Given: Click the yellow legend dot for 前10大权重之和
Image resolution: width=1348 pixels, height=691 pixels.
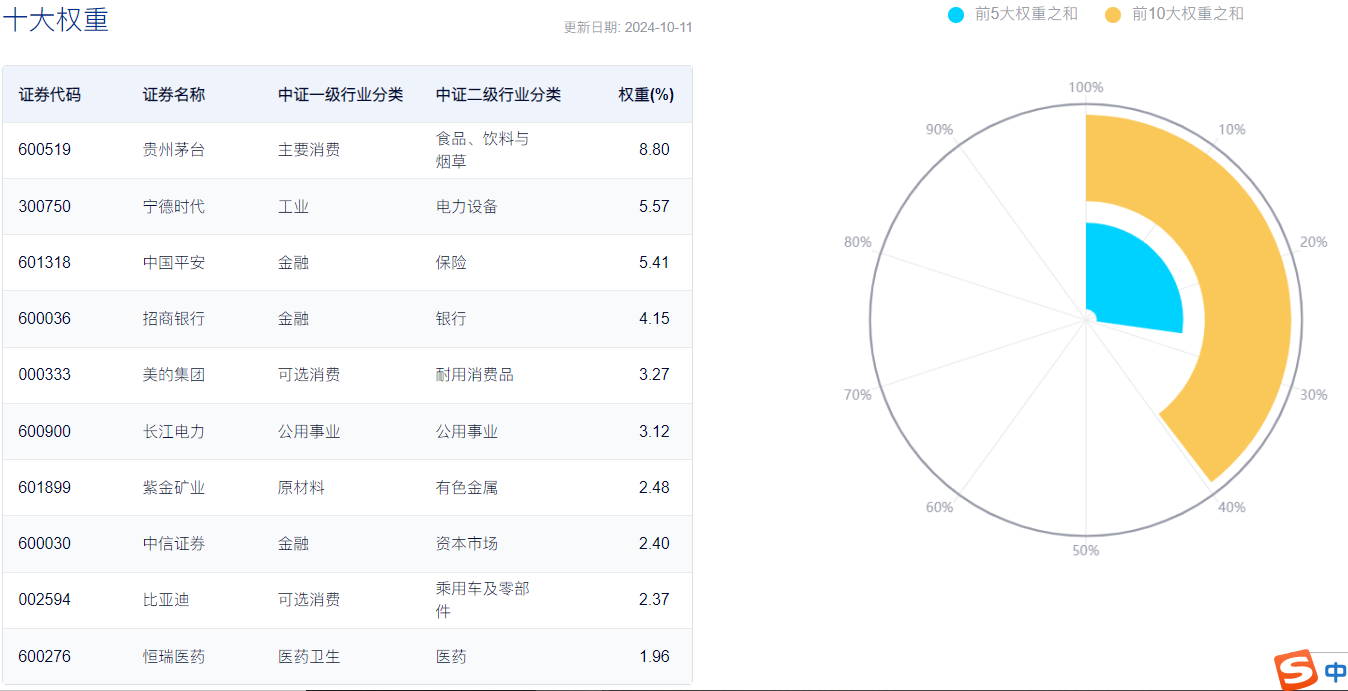Looking at the screenshot, I should point(1113,14).
